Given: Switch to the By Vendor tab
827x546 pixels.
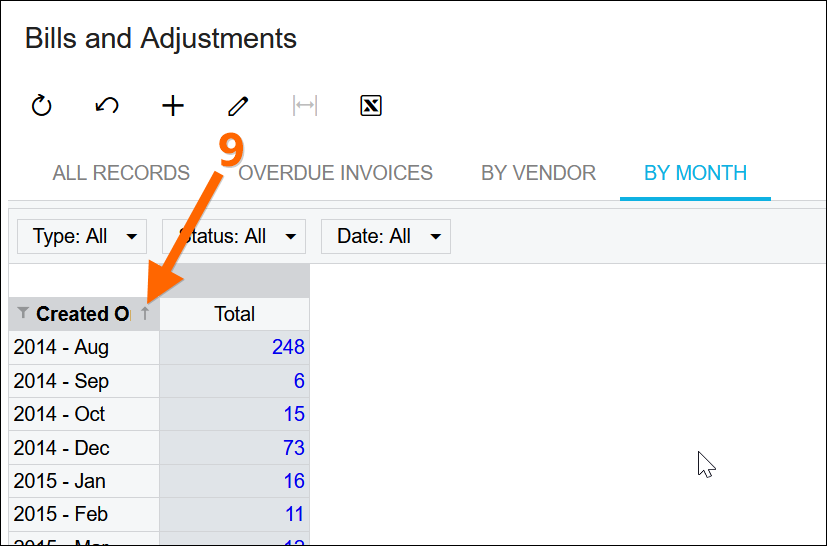Looking at the screenshot, I should pyautogui.click(x=538, y=173).
